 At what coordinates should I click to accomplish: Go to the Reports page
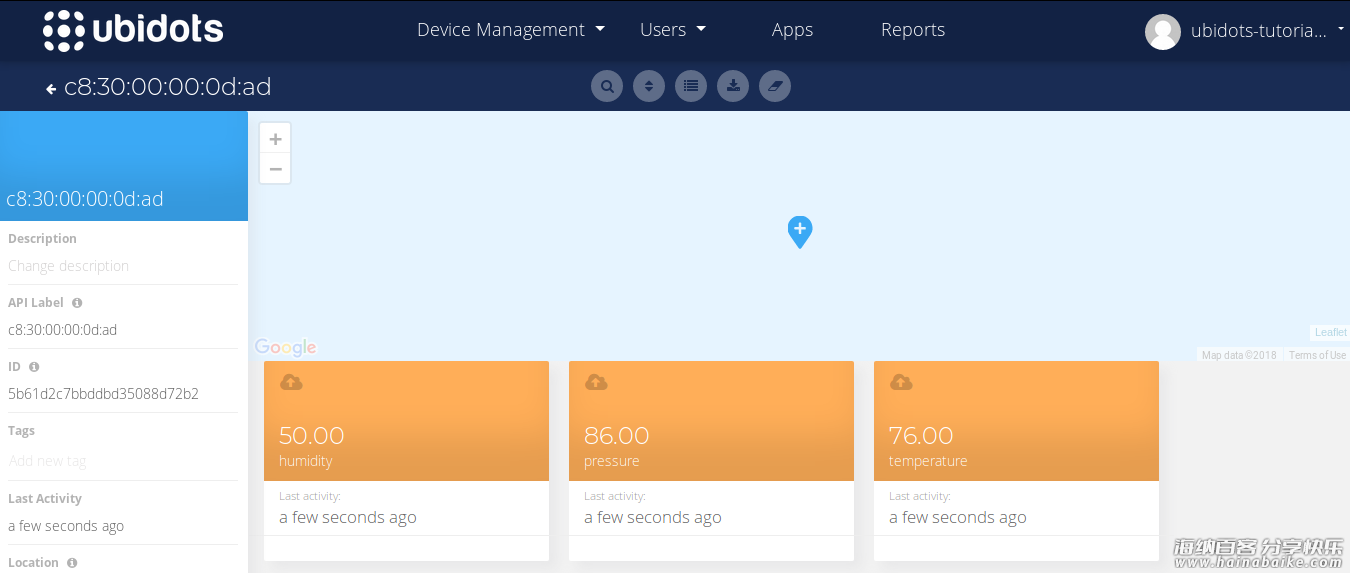[912, 30]
